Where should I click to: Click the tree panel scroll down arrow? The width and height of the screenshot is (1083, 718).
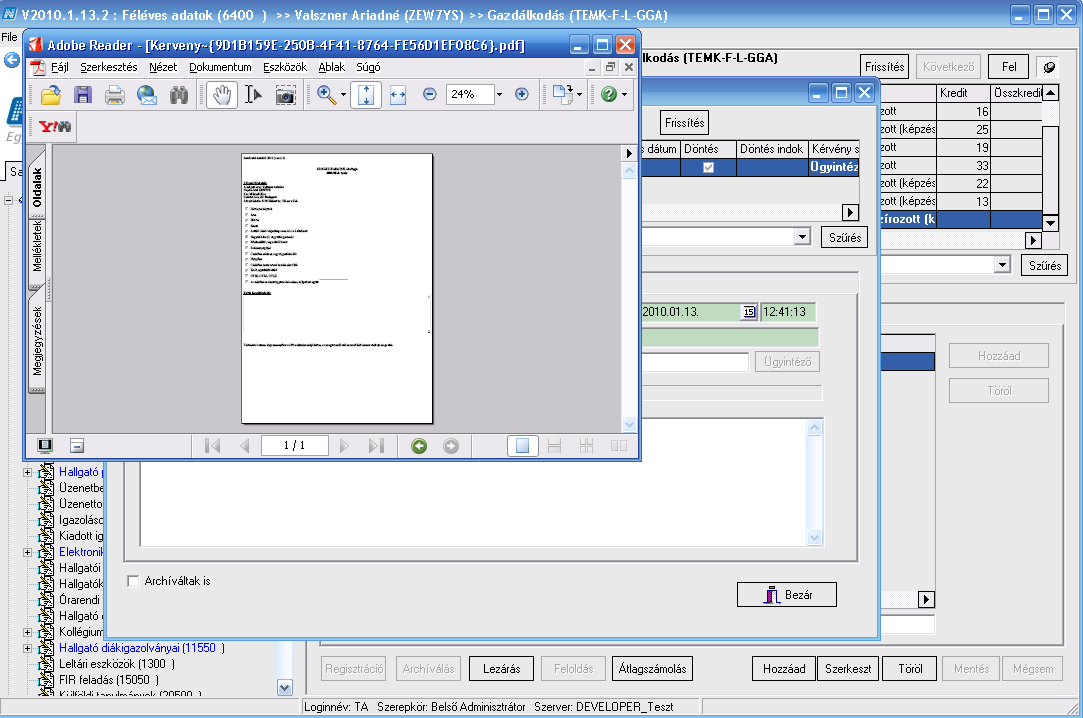click(285, 688)
